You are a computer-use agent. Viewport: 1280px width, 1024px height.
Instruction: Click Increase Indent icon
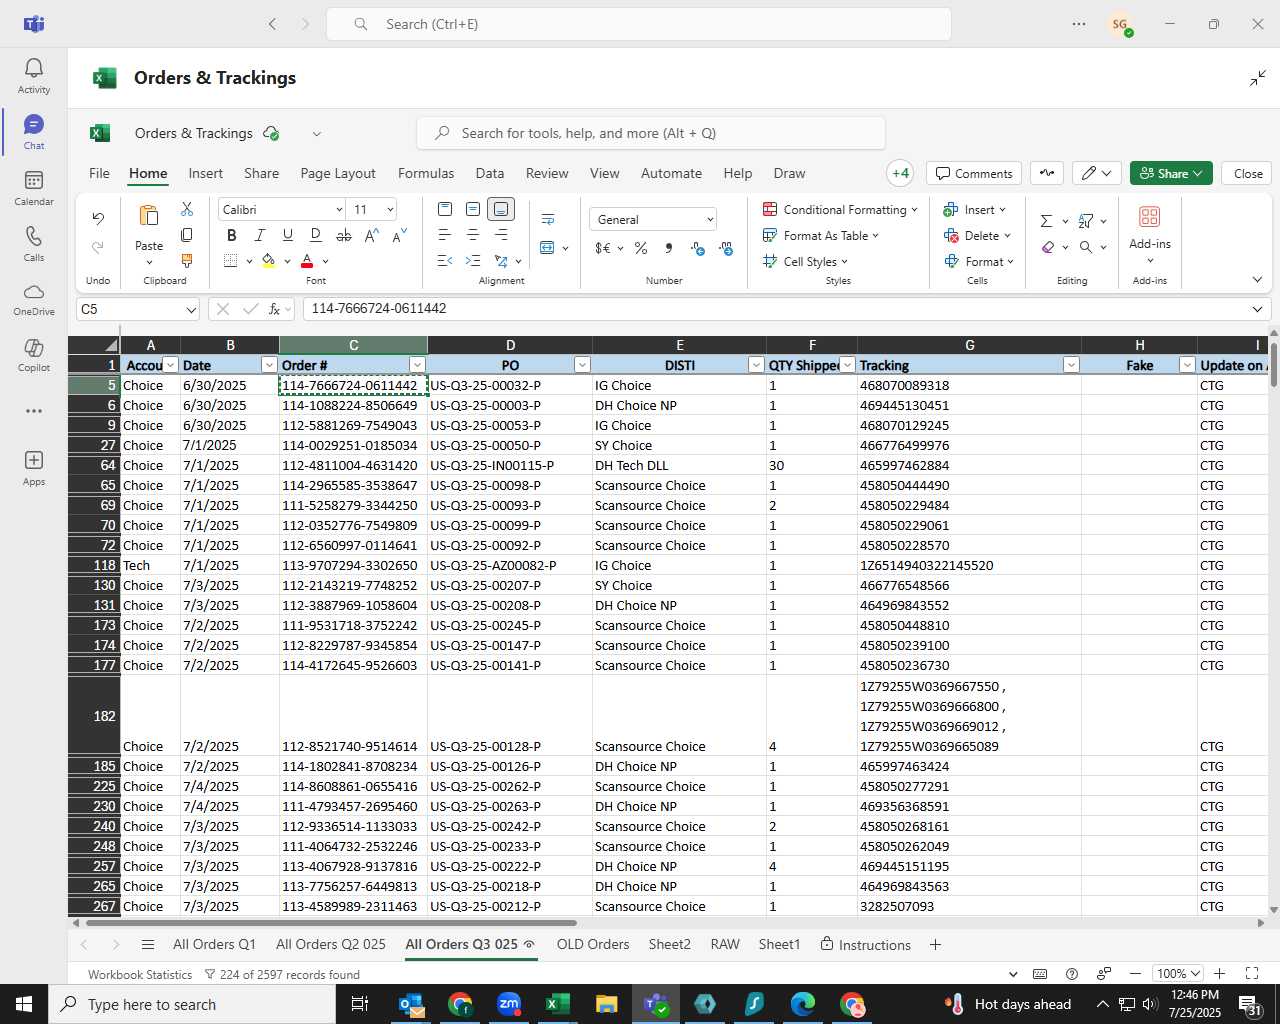473,261
